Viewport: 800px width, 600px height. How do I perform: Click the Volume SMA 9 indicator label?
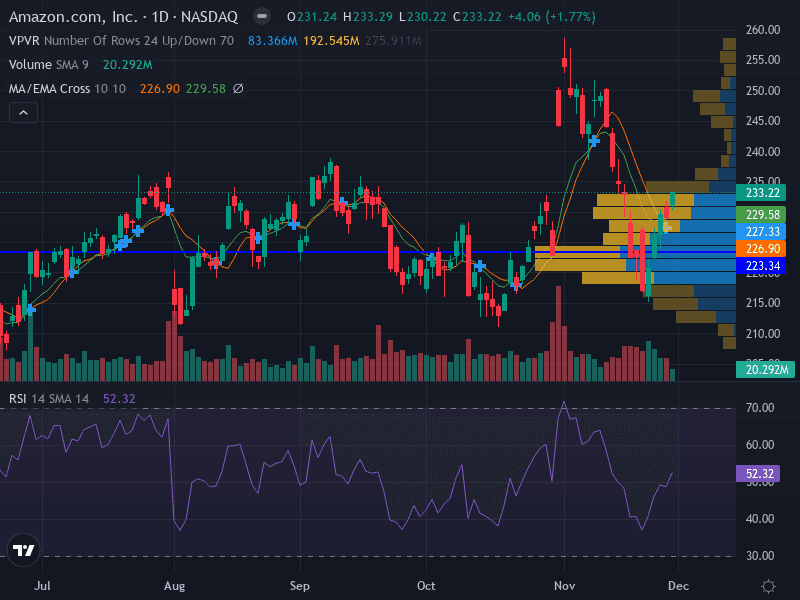pyautogui.click(x=48, y=64)
